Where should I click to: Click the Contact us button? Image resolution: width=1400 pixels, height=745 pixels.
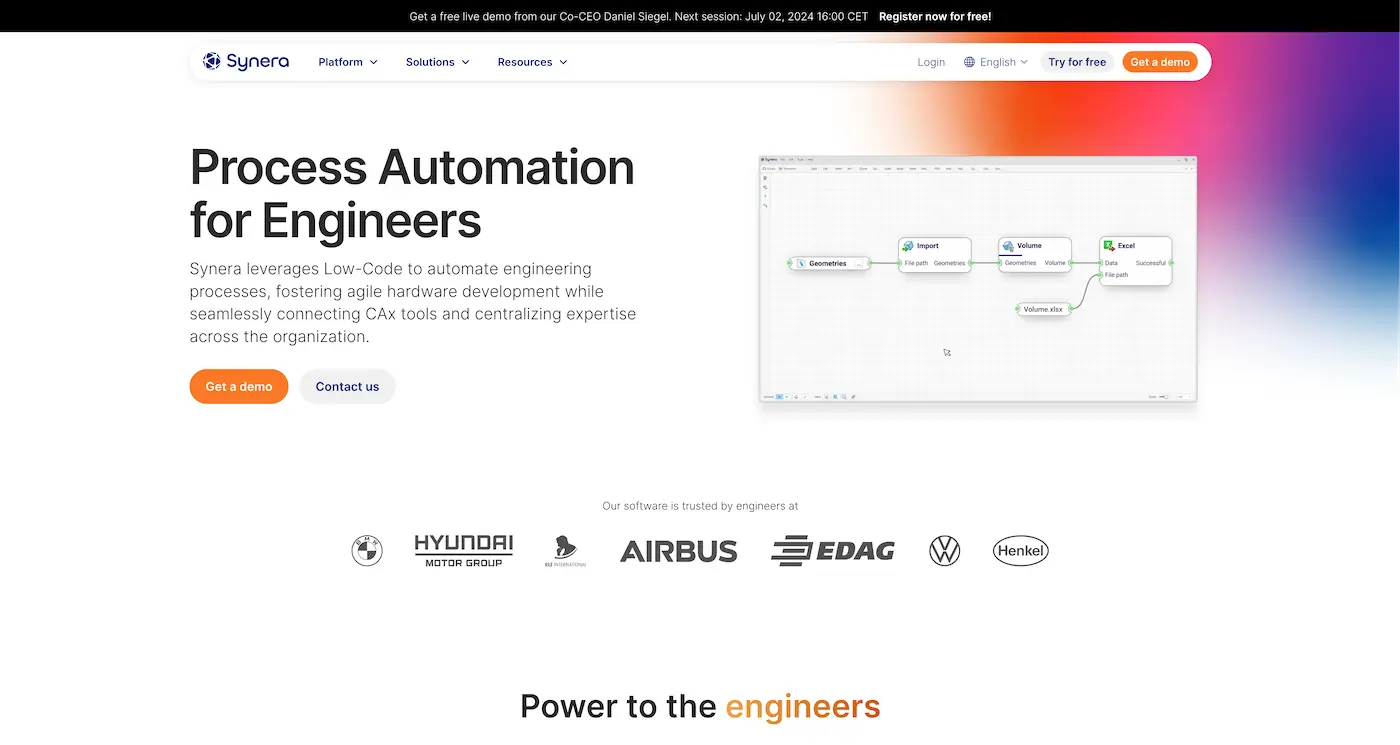pyautogui.click(x=347, y=387)
